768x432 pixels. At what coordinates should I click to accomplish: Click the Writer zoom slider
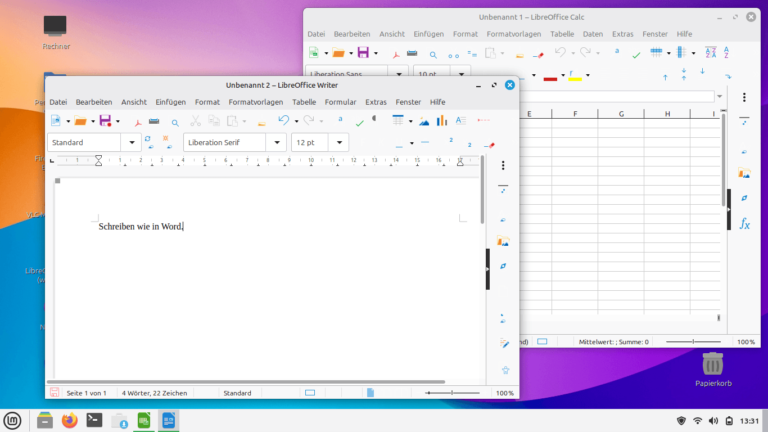pyautogui.click(x=457, y=393)
